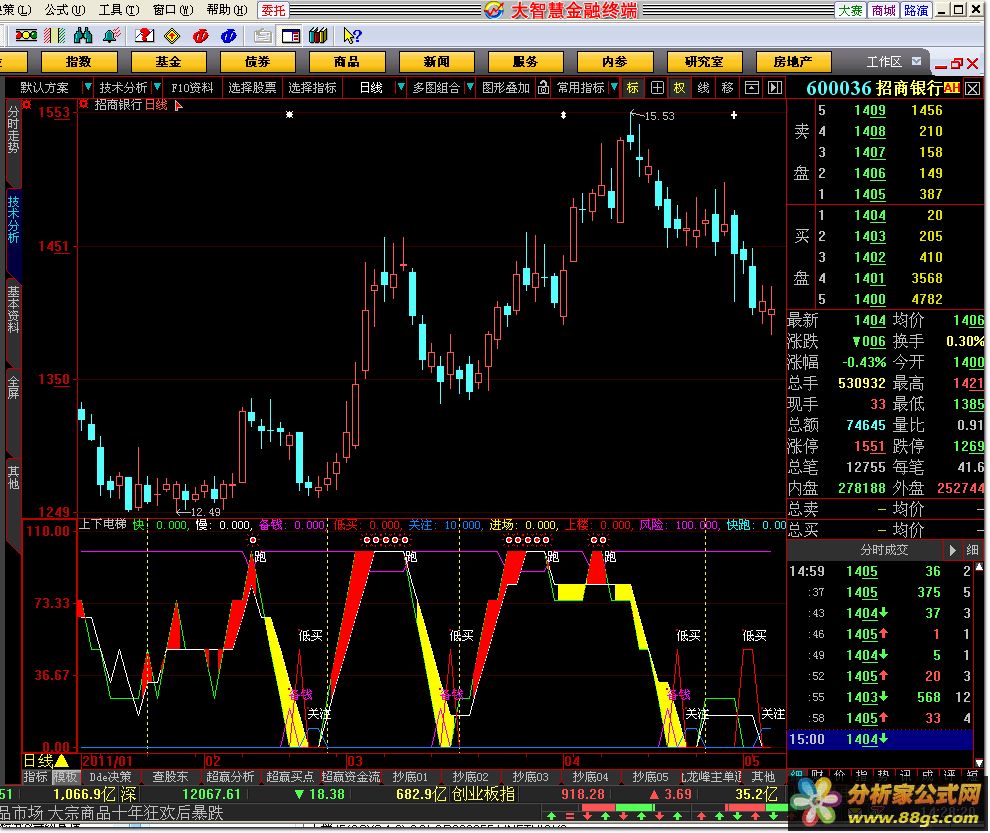Click the blue circular info icon
Image resolution: width=990 pixels, height=833 pixels.
229,36
